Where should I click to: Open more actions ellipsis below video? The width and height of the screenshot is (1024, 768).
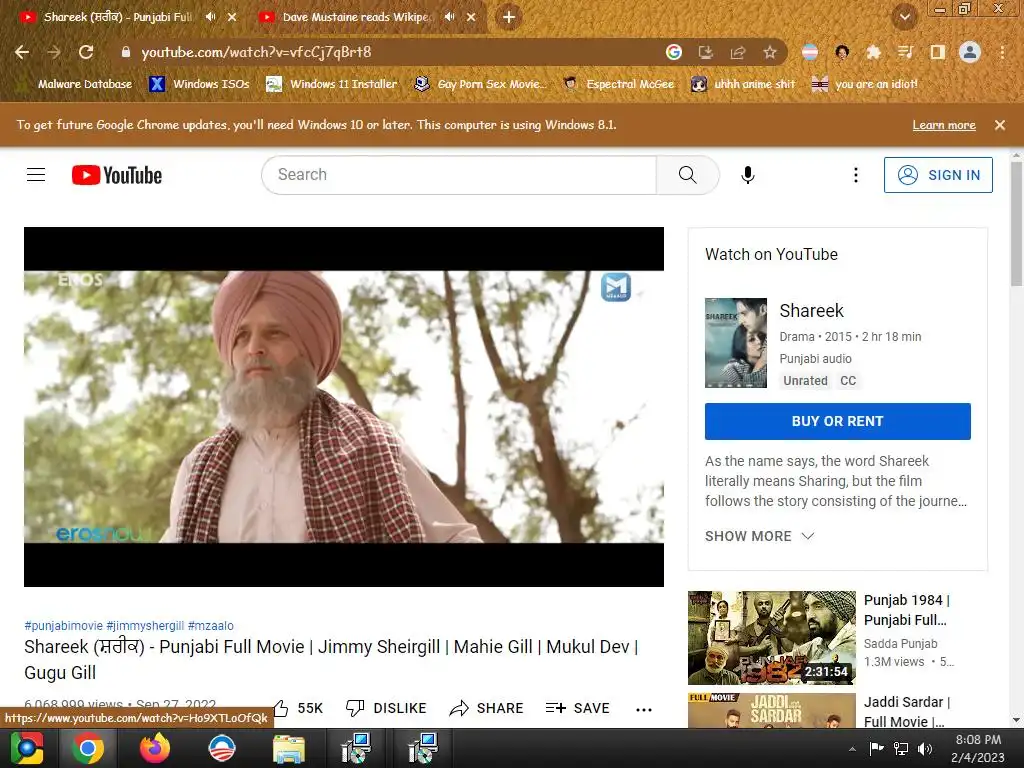pos(644,709)
